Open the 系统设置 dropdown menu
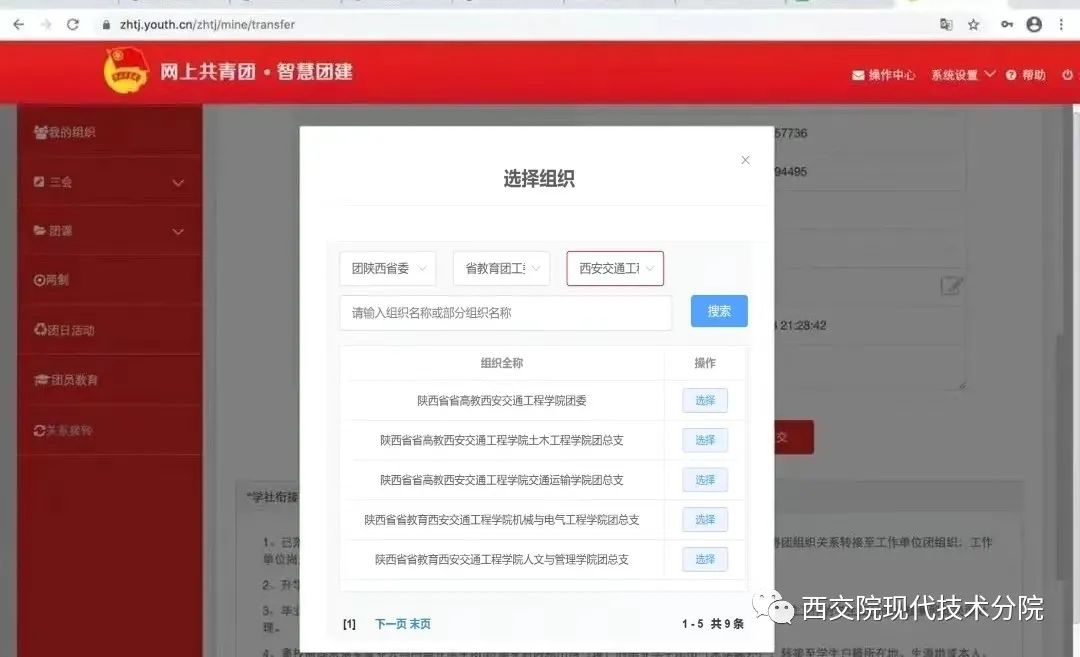Image resolution: width=1080 pixels, height=657 pixels. tap(963, 75)
